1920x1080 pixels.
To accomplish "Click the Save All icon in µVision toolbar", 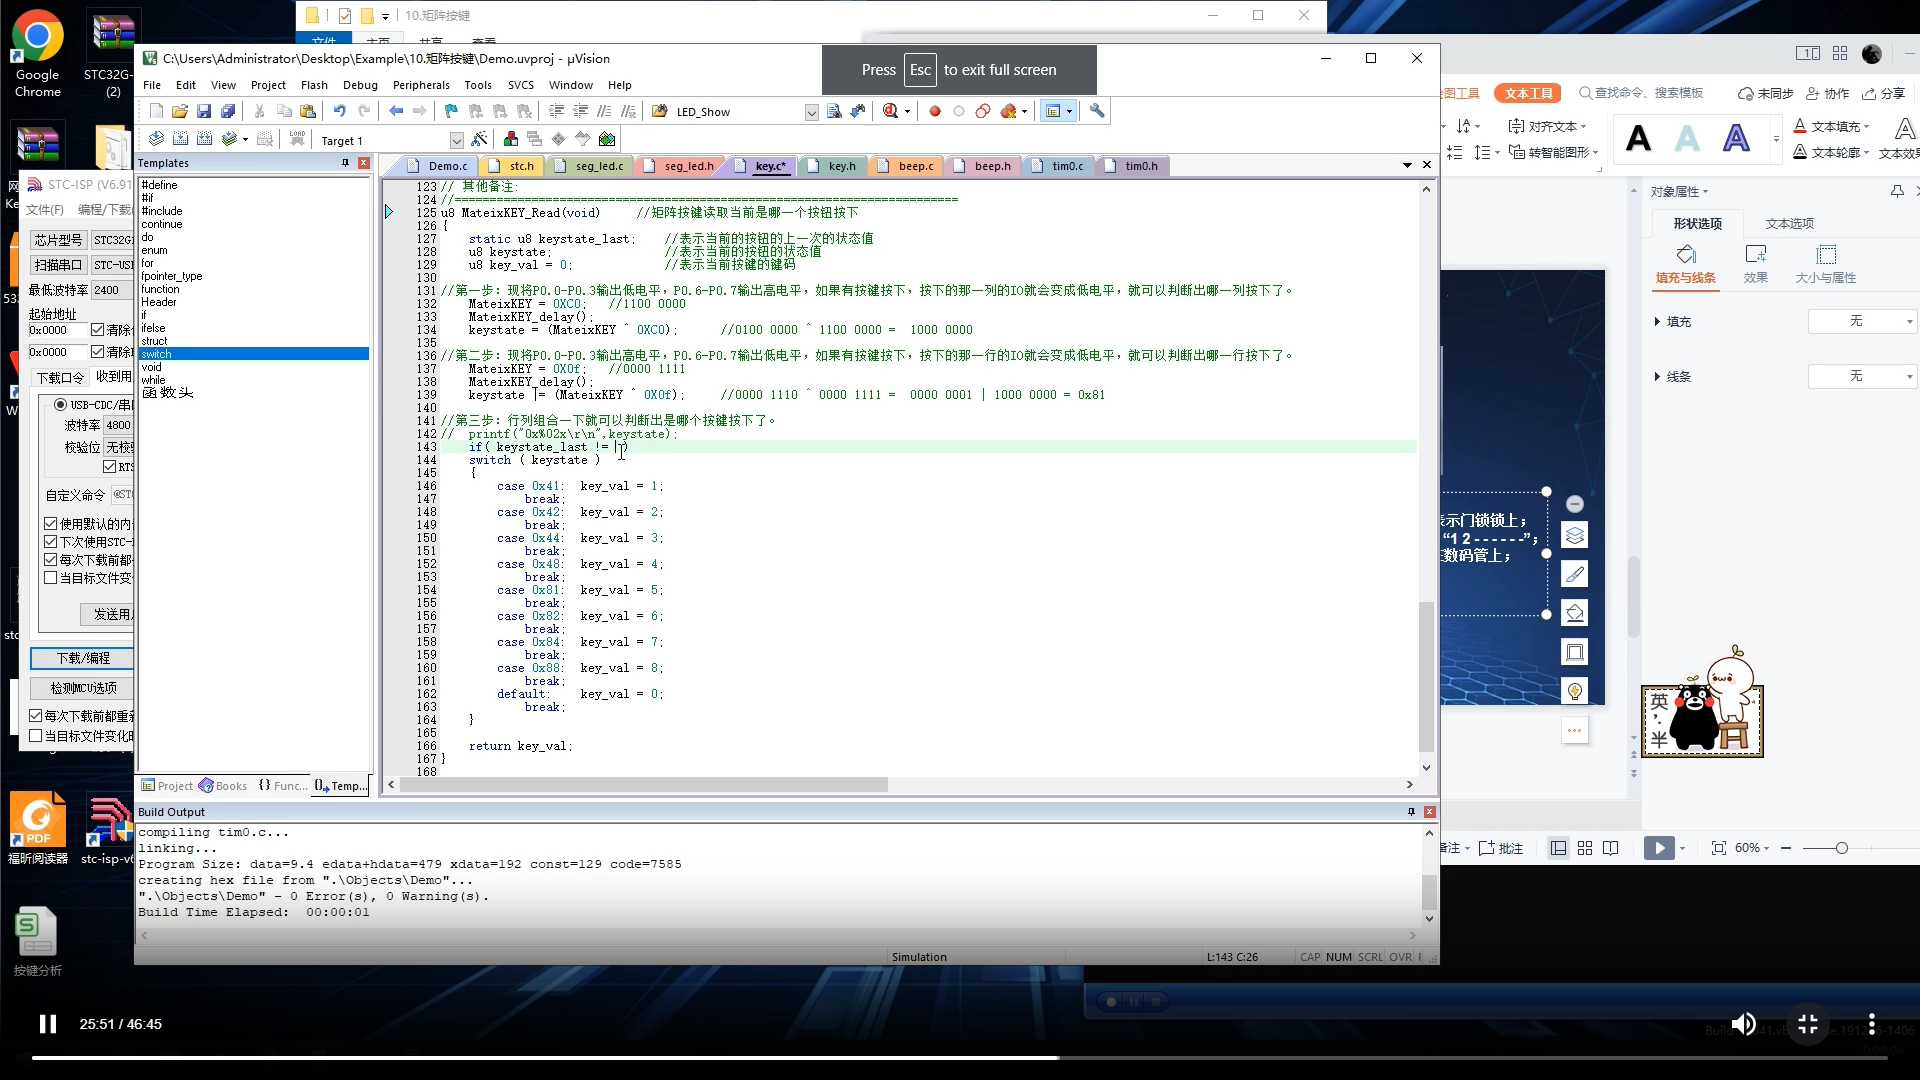I will click(228, 111).
